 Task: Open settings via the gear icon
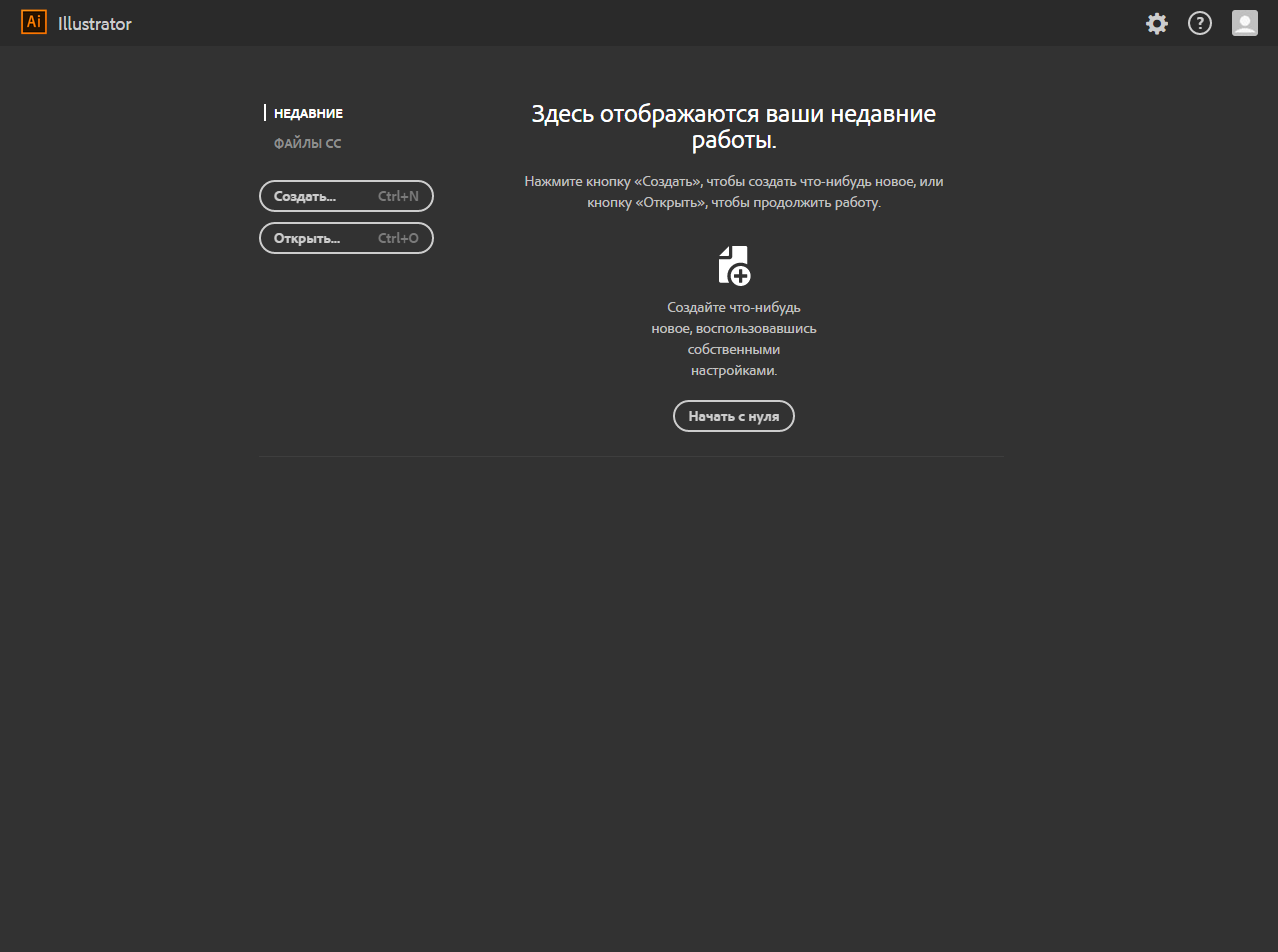coord(1157,24)
